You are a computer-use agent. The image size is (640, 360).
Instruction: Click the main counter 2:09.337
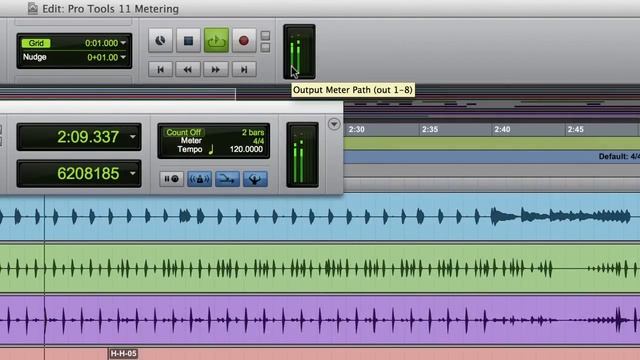[x=88, y=137]
